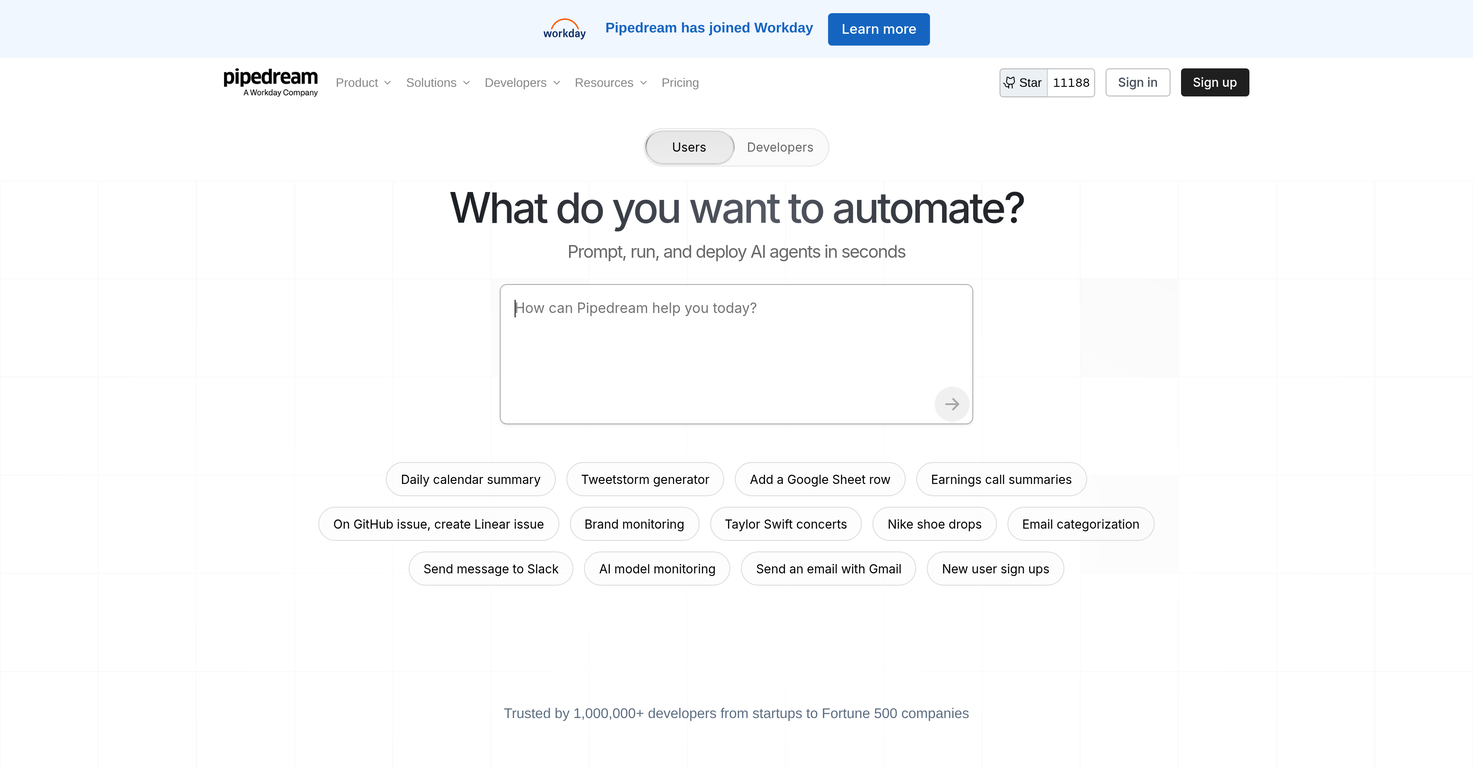The height and width of the screenshot is (768, 1473).
Task: Click the Pipedream logo in the header
Action: [x=270, y=82]
